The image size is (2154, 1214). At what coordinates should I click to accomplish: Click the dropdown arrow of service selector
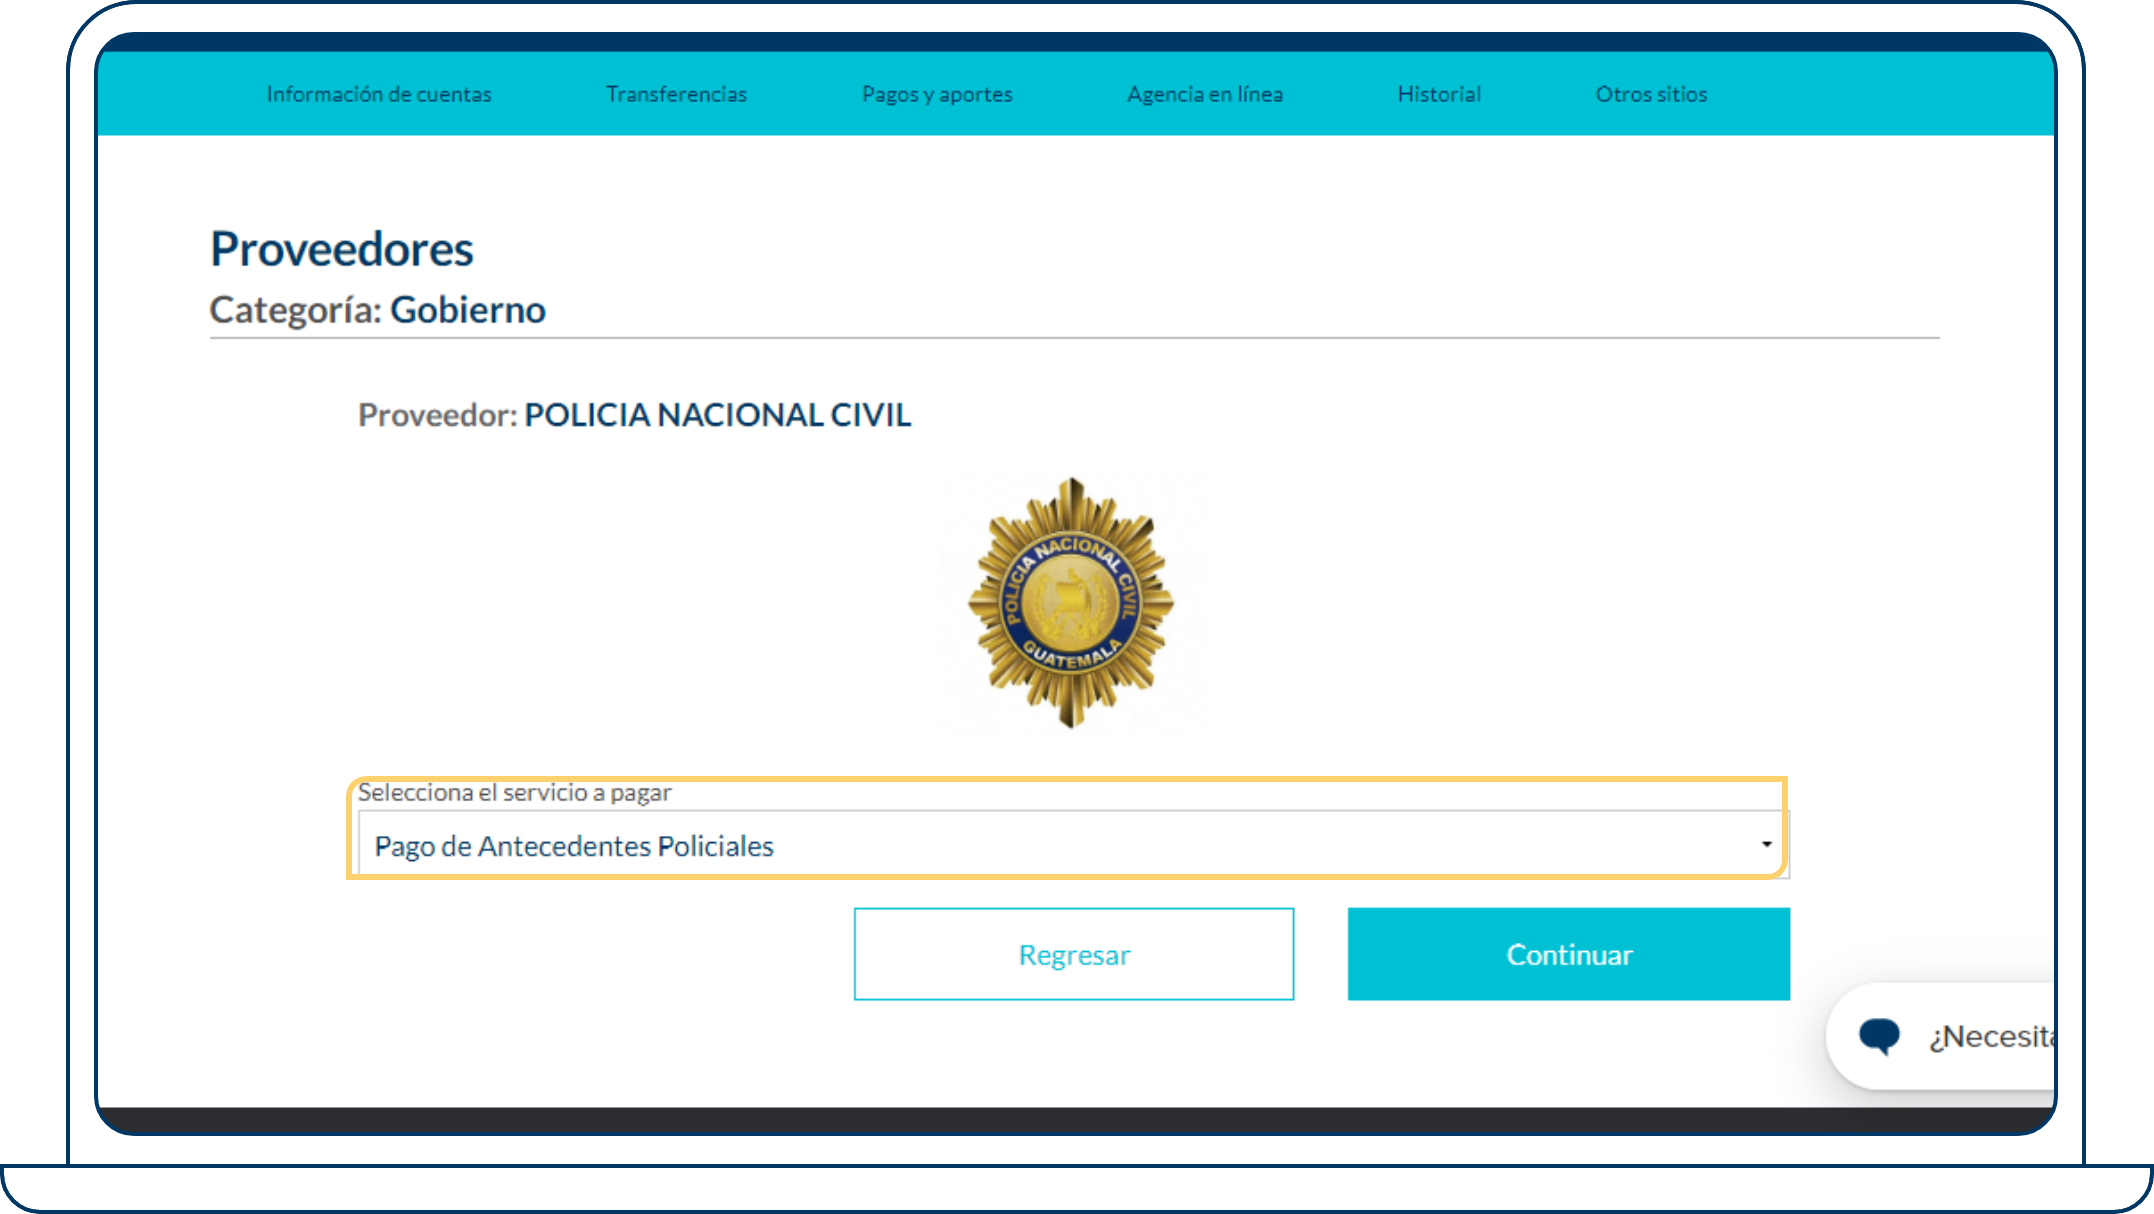pyautogui.click(x=1766, y=845)
